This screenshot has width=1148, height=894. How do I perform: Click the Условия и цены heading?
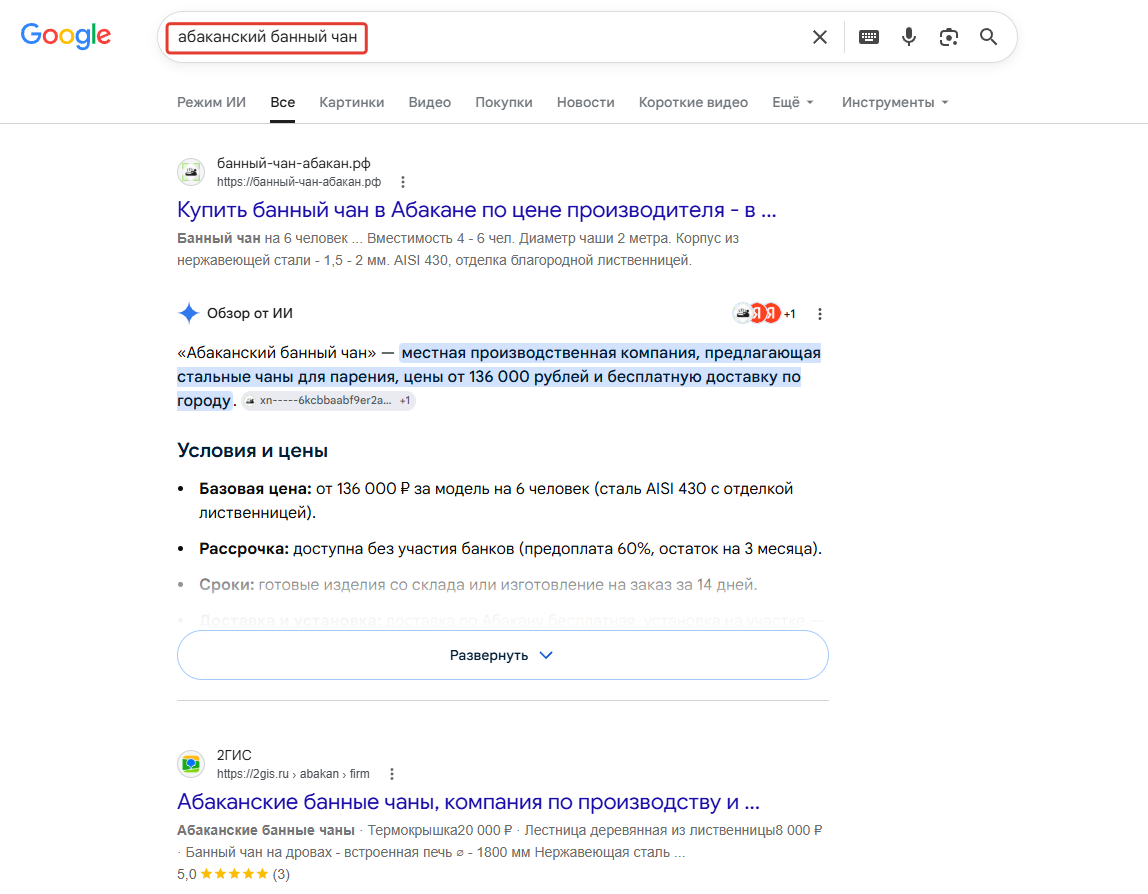click(253, 450)
